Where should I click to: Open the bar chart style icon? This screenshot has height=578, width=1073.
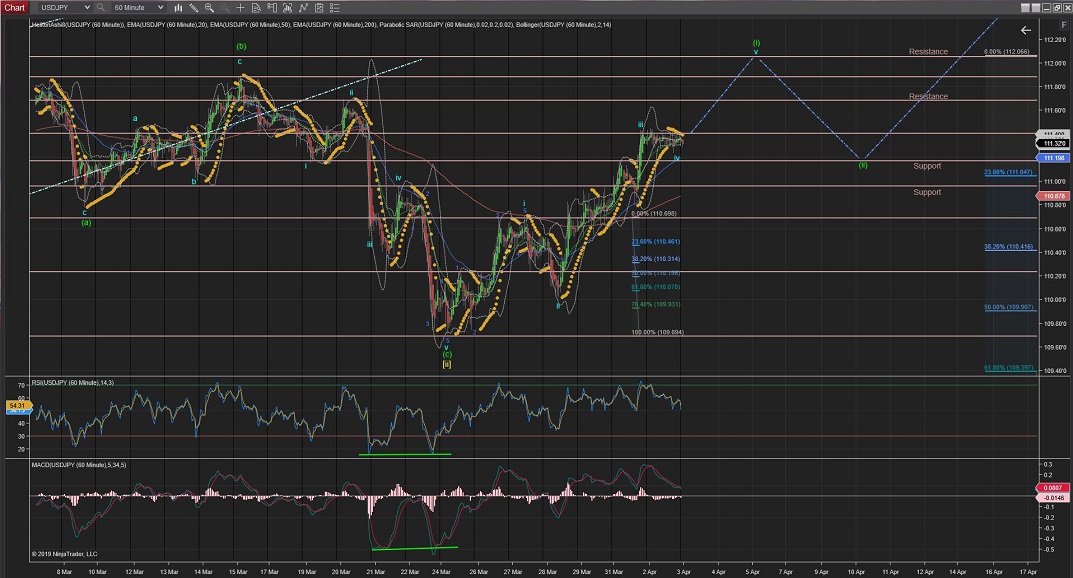click(x=178, y=8)
